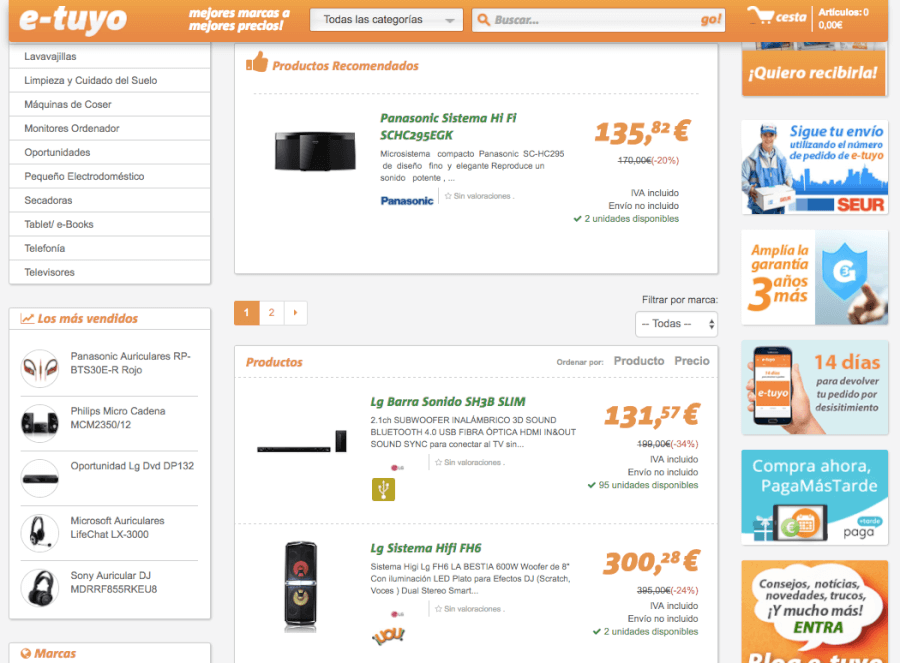Rate the Lg Barra Sonido via its star
The height and width of the screenshot is (663, 900).
(438, 462)
